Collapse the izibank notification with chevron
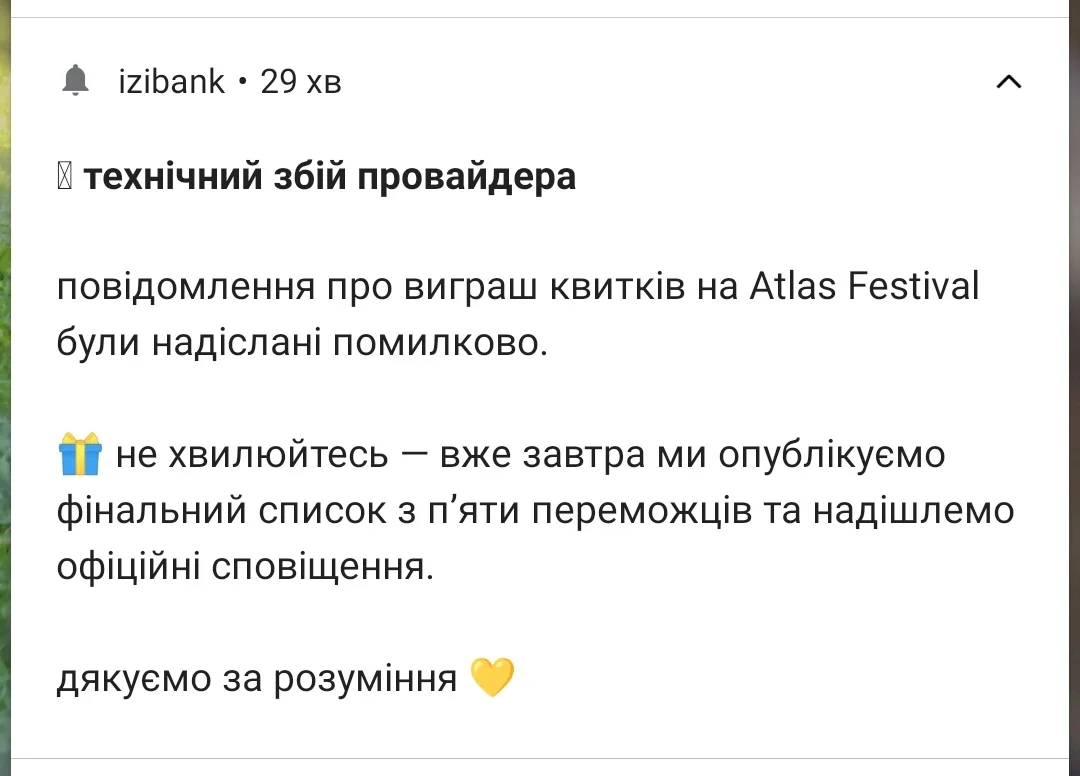 click(x=1008, y=82)
